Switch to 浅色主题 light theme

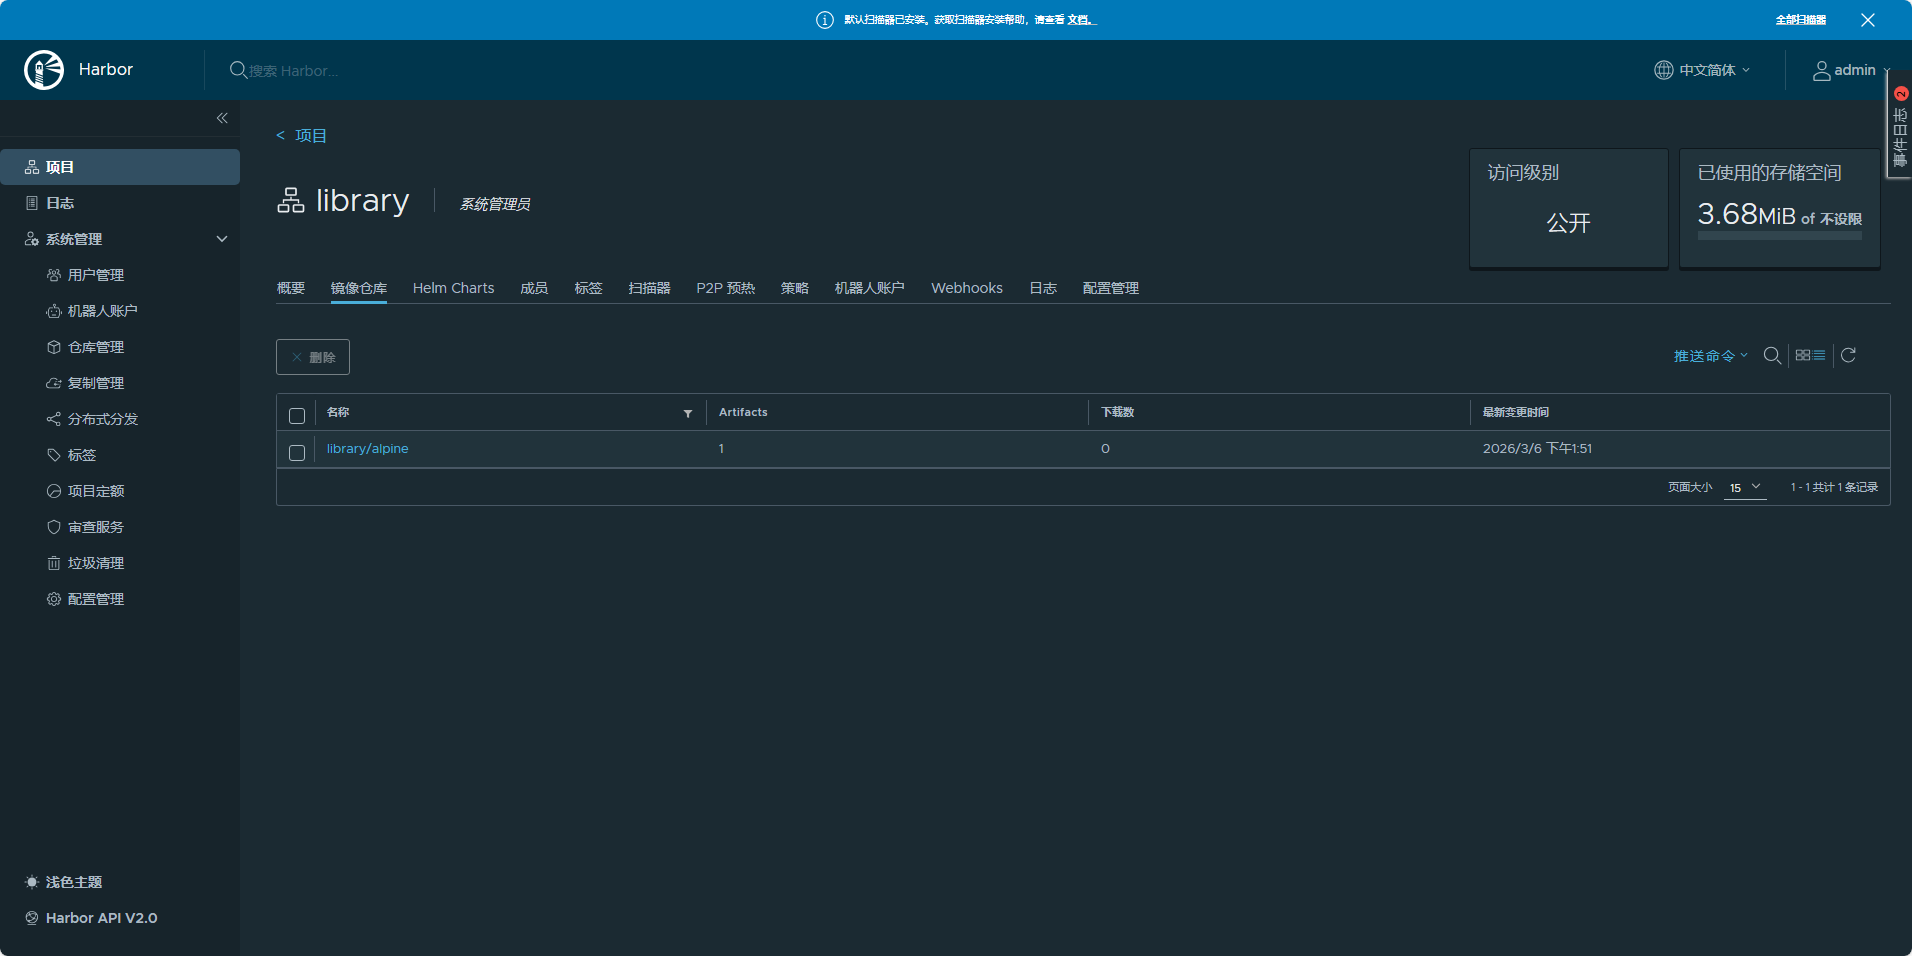(64, 882)
